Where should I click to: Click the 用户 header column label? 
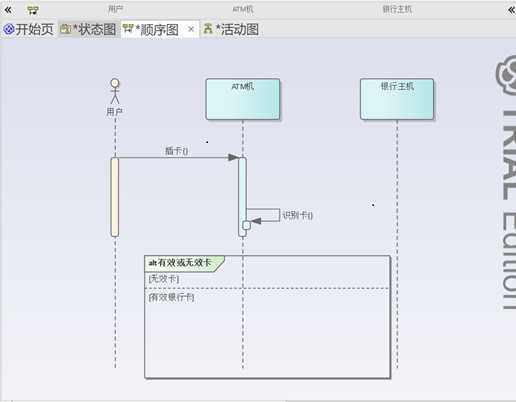click(x=115, y=9)
